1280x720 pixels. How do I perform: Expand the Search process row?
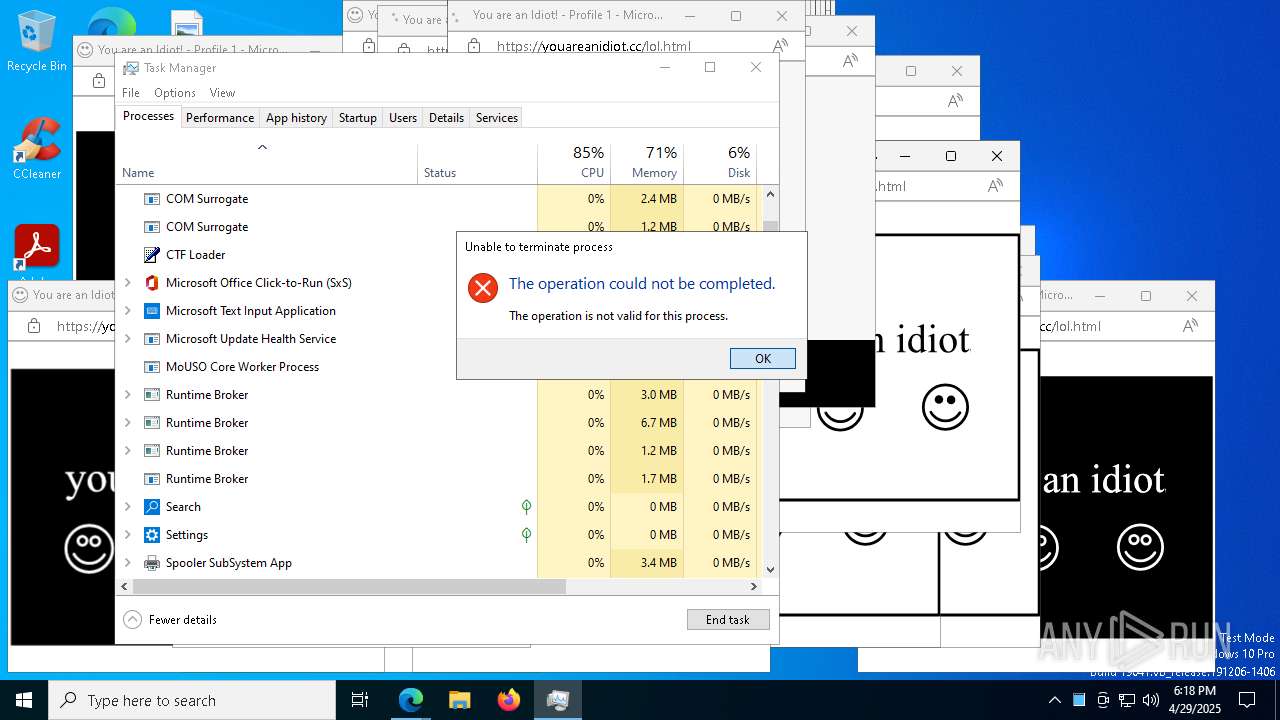pos(128,507)
